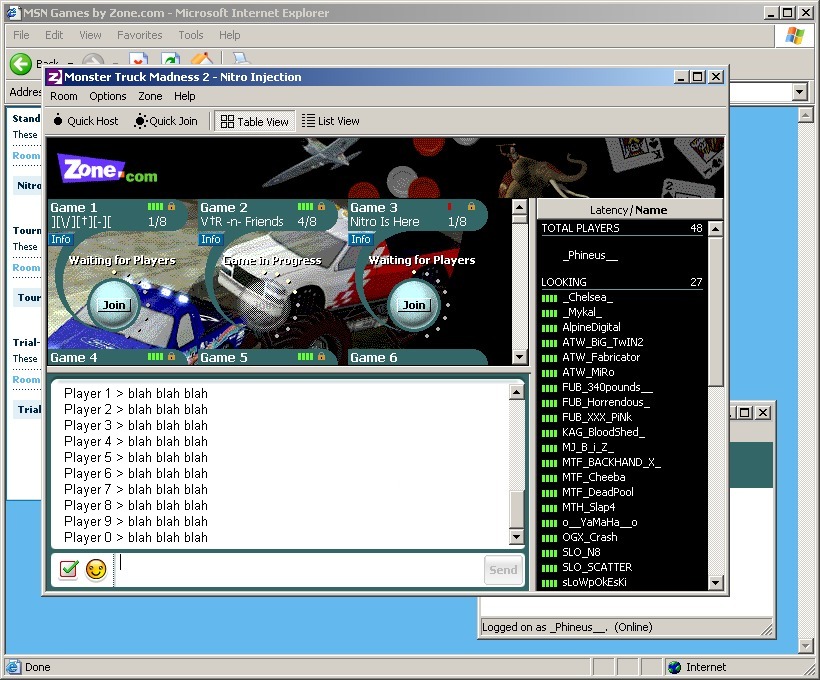Switch to Table View
The image size is (820, 680).
pyautogui.click(x=255, y=121)
